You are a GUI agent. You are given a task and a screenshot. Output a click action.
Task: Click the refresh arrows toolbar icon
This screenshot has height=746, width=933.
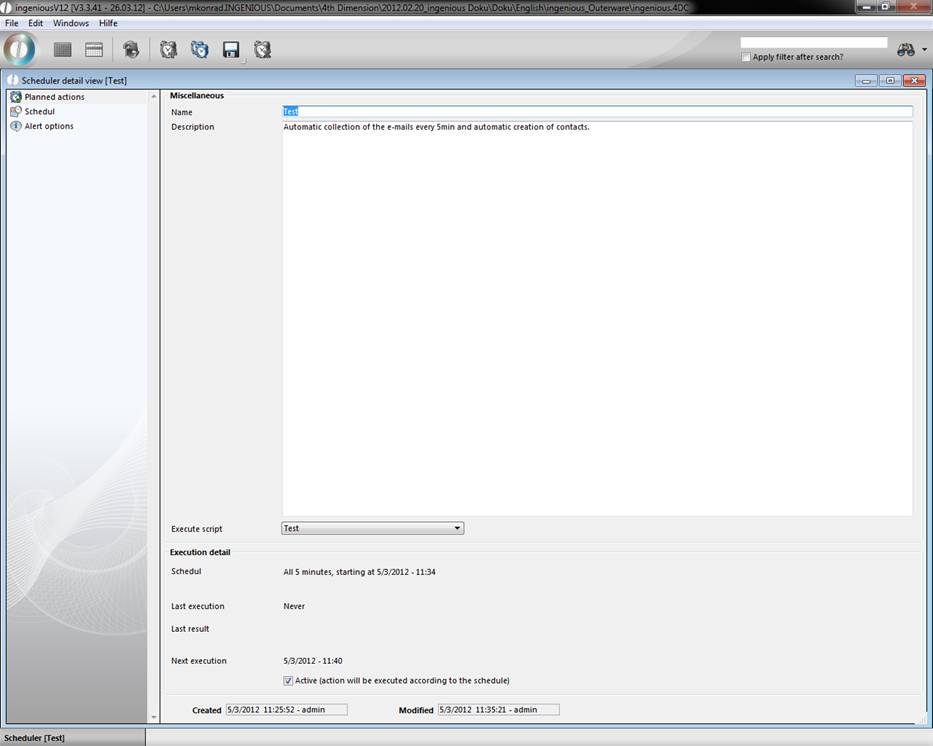pos(131,50)
